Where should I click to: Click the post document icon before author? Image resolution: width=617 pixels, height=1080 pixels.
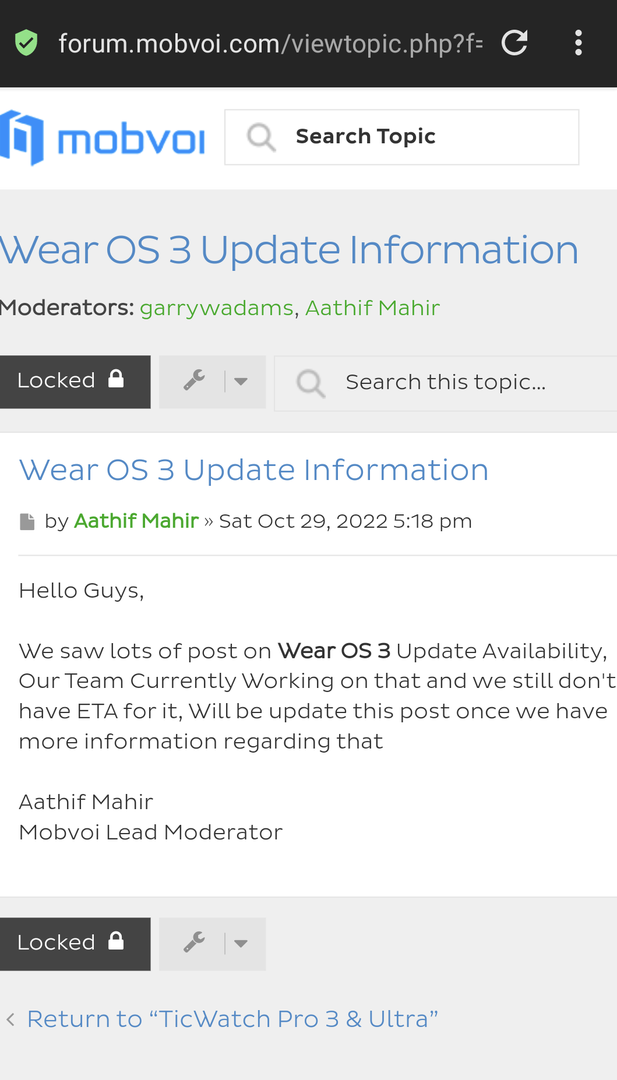tap(27, 522)
